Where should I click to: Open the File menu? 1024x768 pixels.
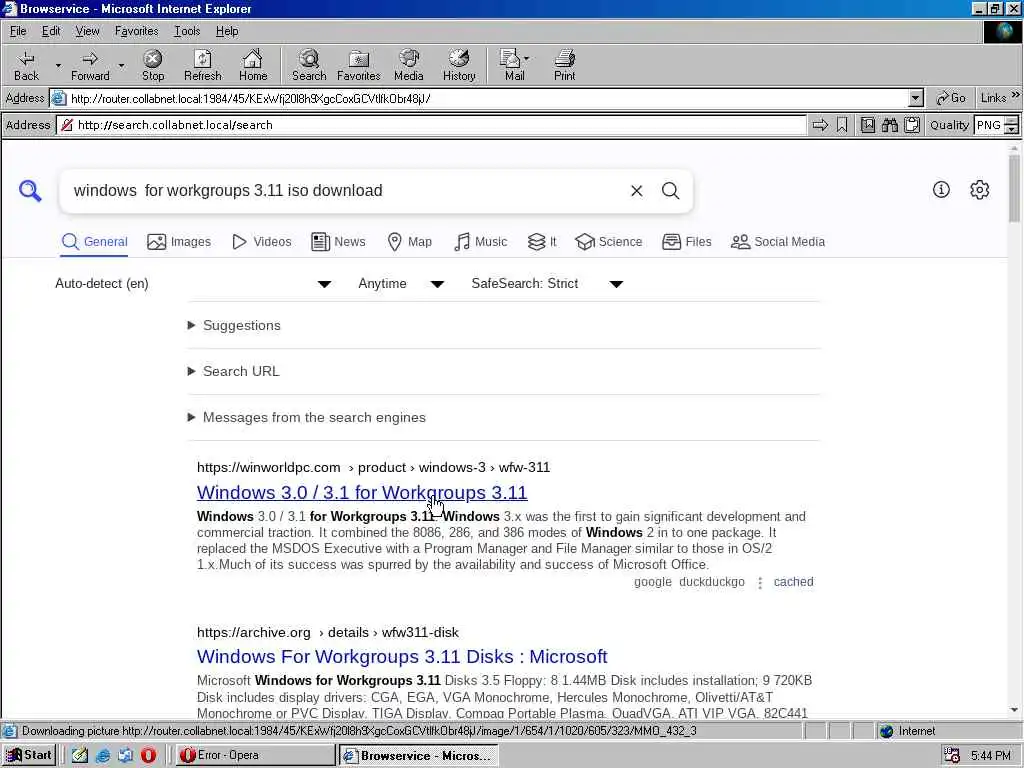[18, 31]
